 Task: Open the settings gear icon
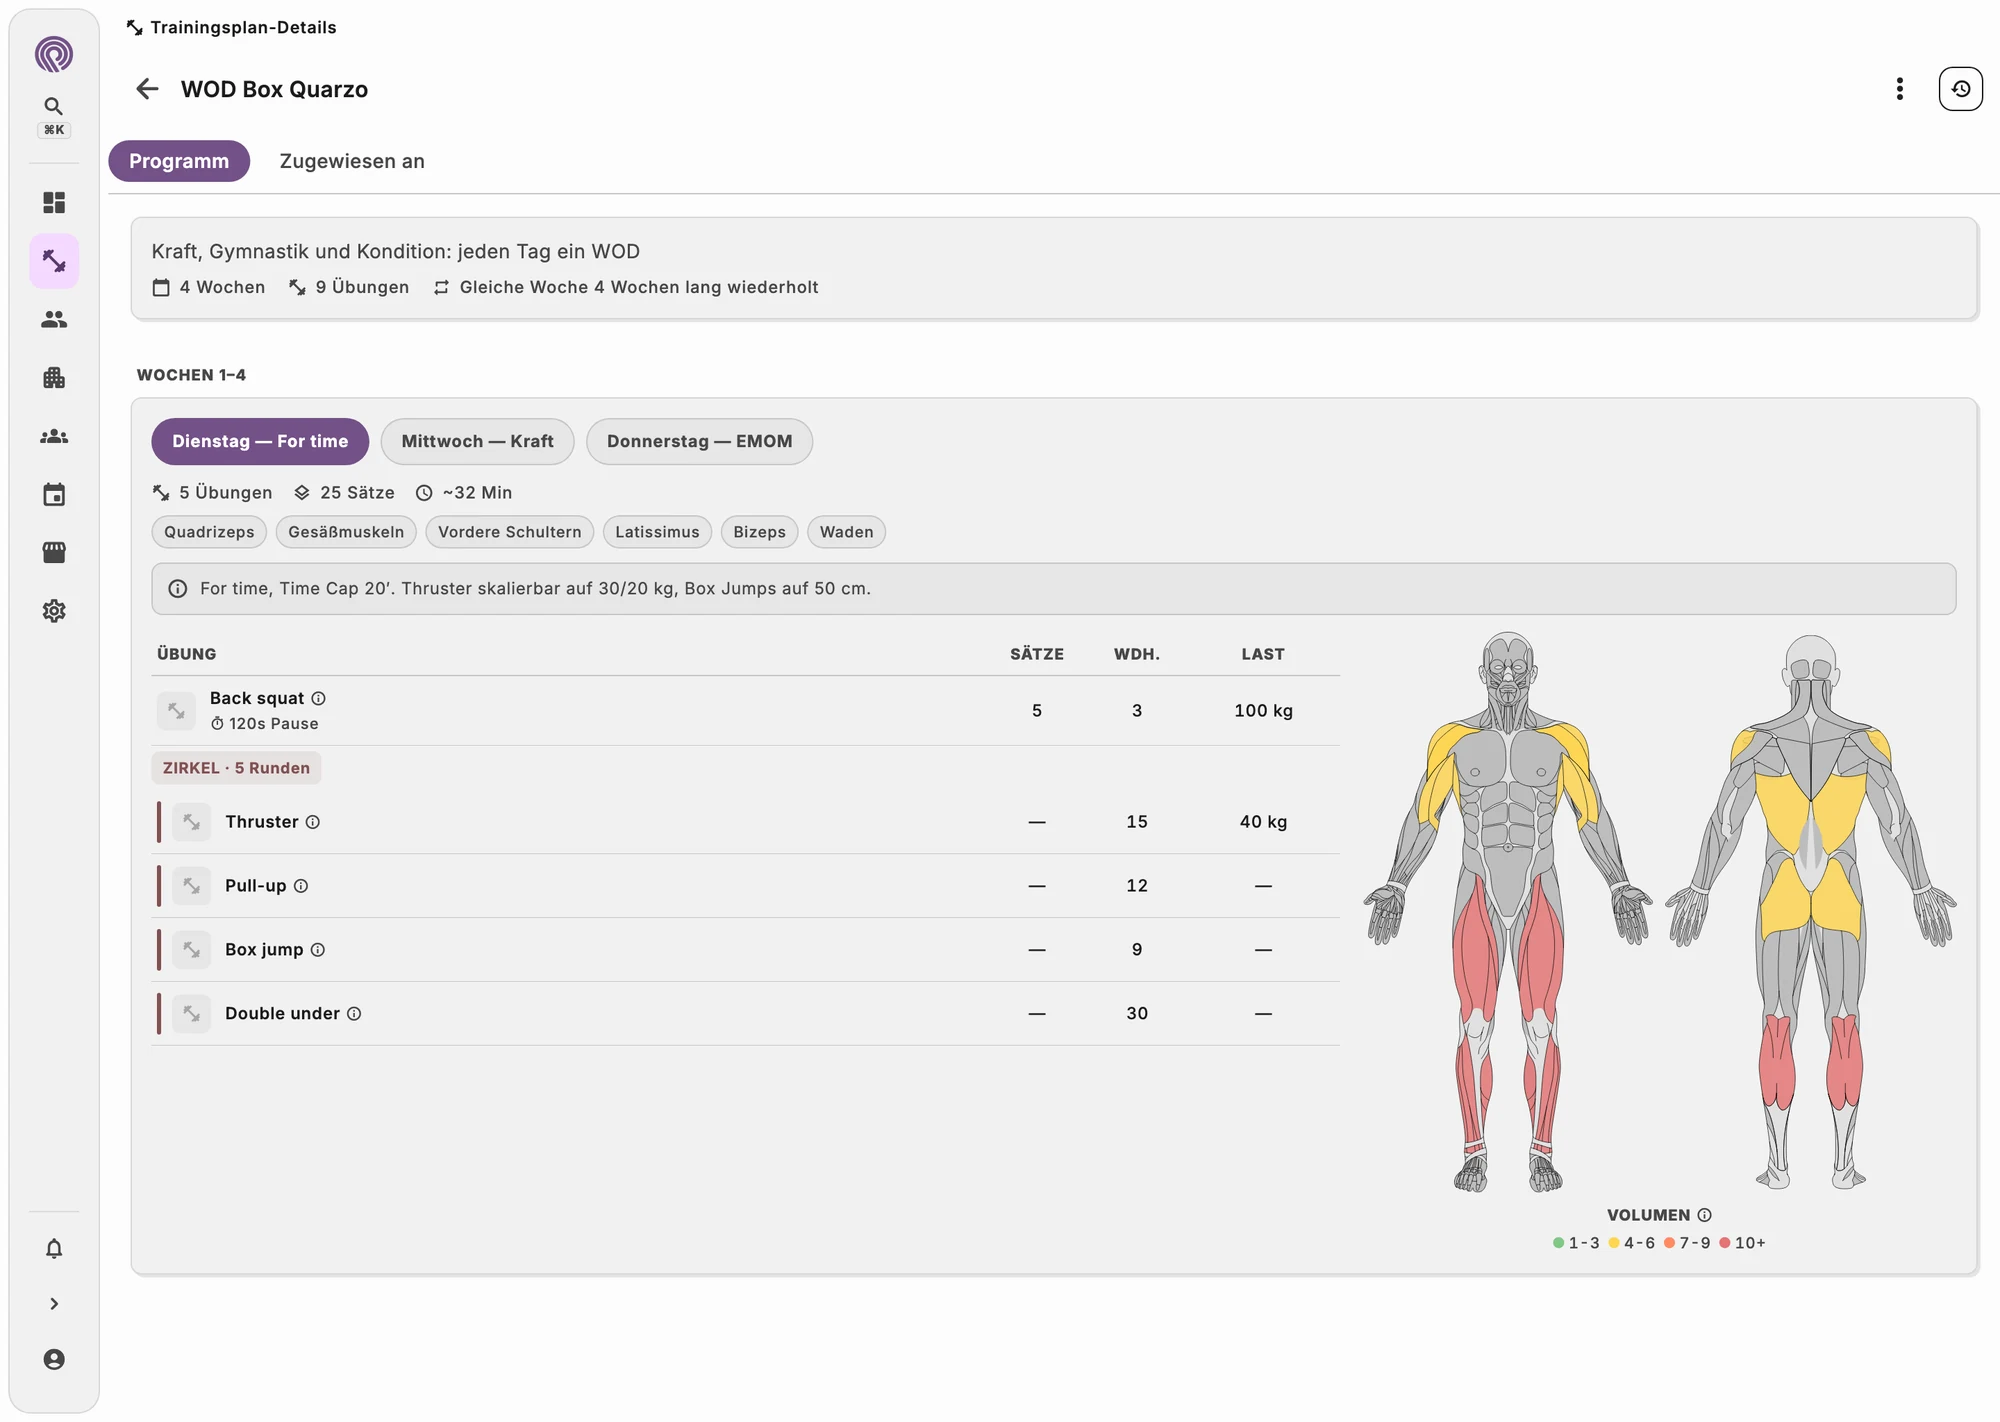click(x=54, y=611)
